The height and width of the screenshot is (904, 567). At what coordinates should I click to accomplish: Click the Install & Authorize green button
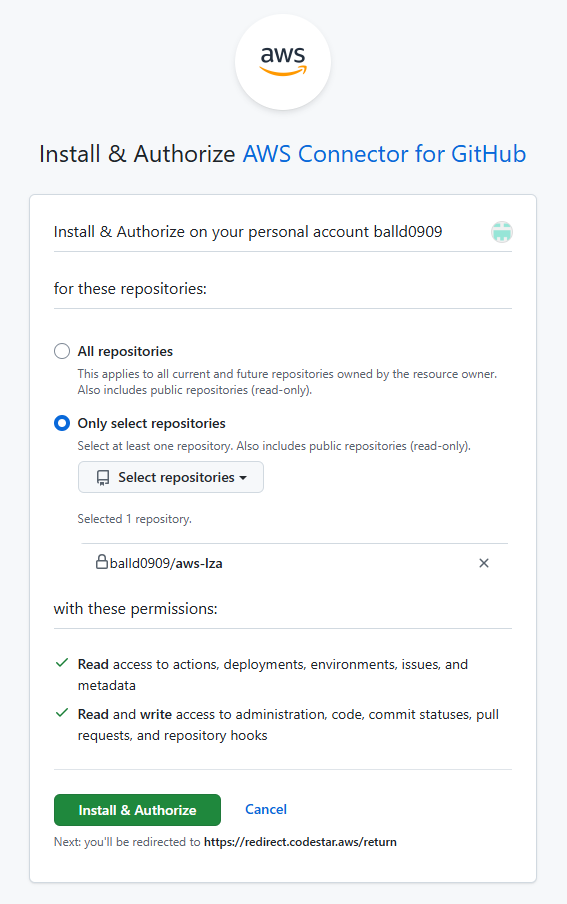[137, 810]
